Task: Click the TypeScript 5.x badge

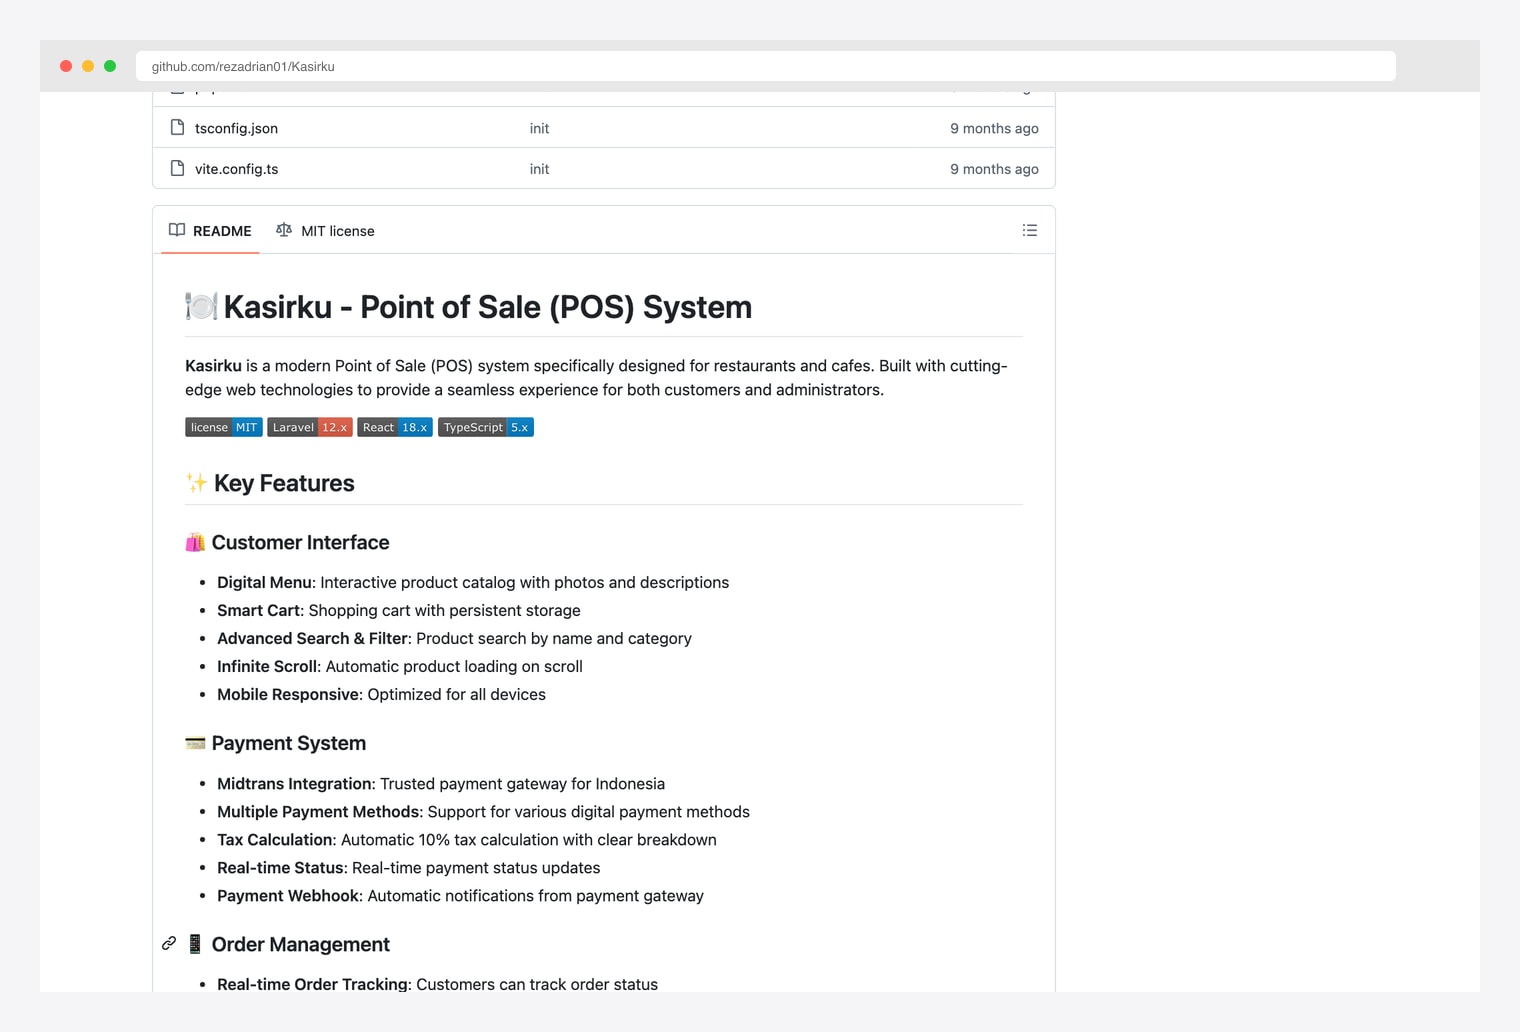Action: pyautogui.click(x=486, y=427)
